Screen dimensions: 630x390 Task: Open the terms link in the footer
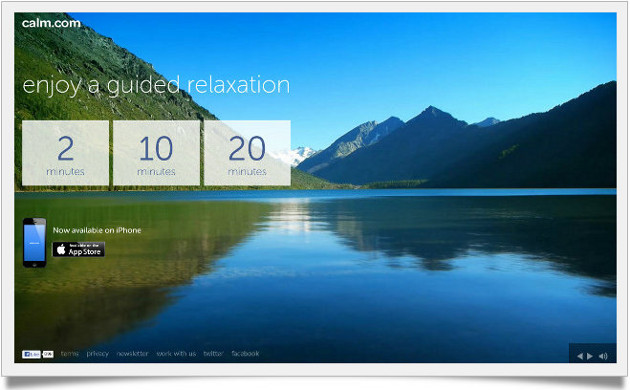[x=70, y=353]
